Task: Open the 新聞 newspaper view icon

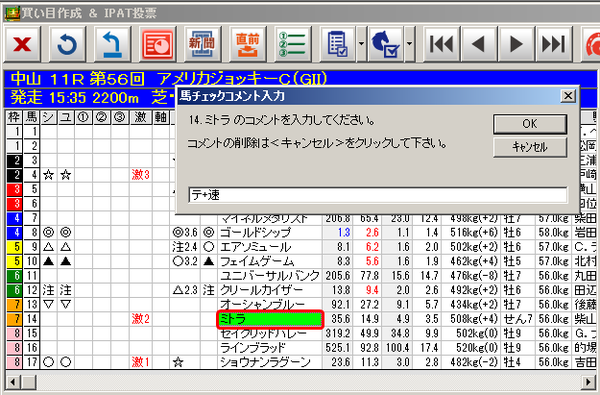Action: [x=202, y=44]
